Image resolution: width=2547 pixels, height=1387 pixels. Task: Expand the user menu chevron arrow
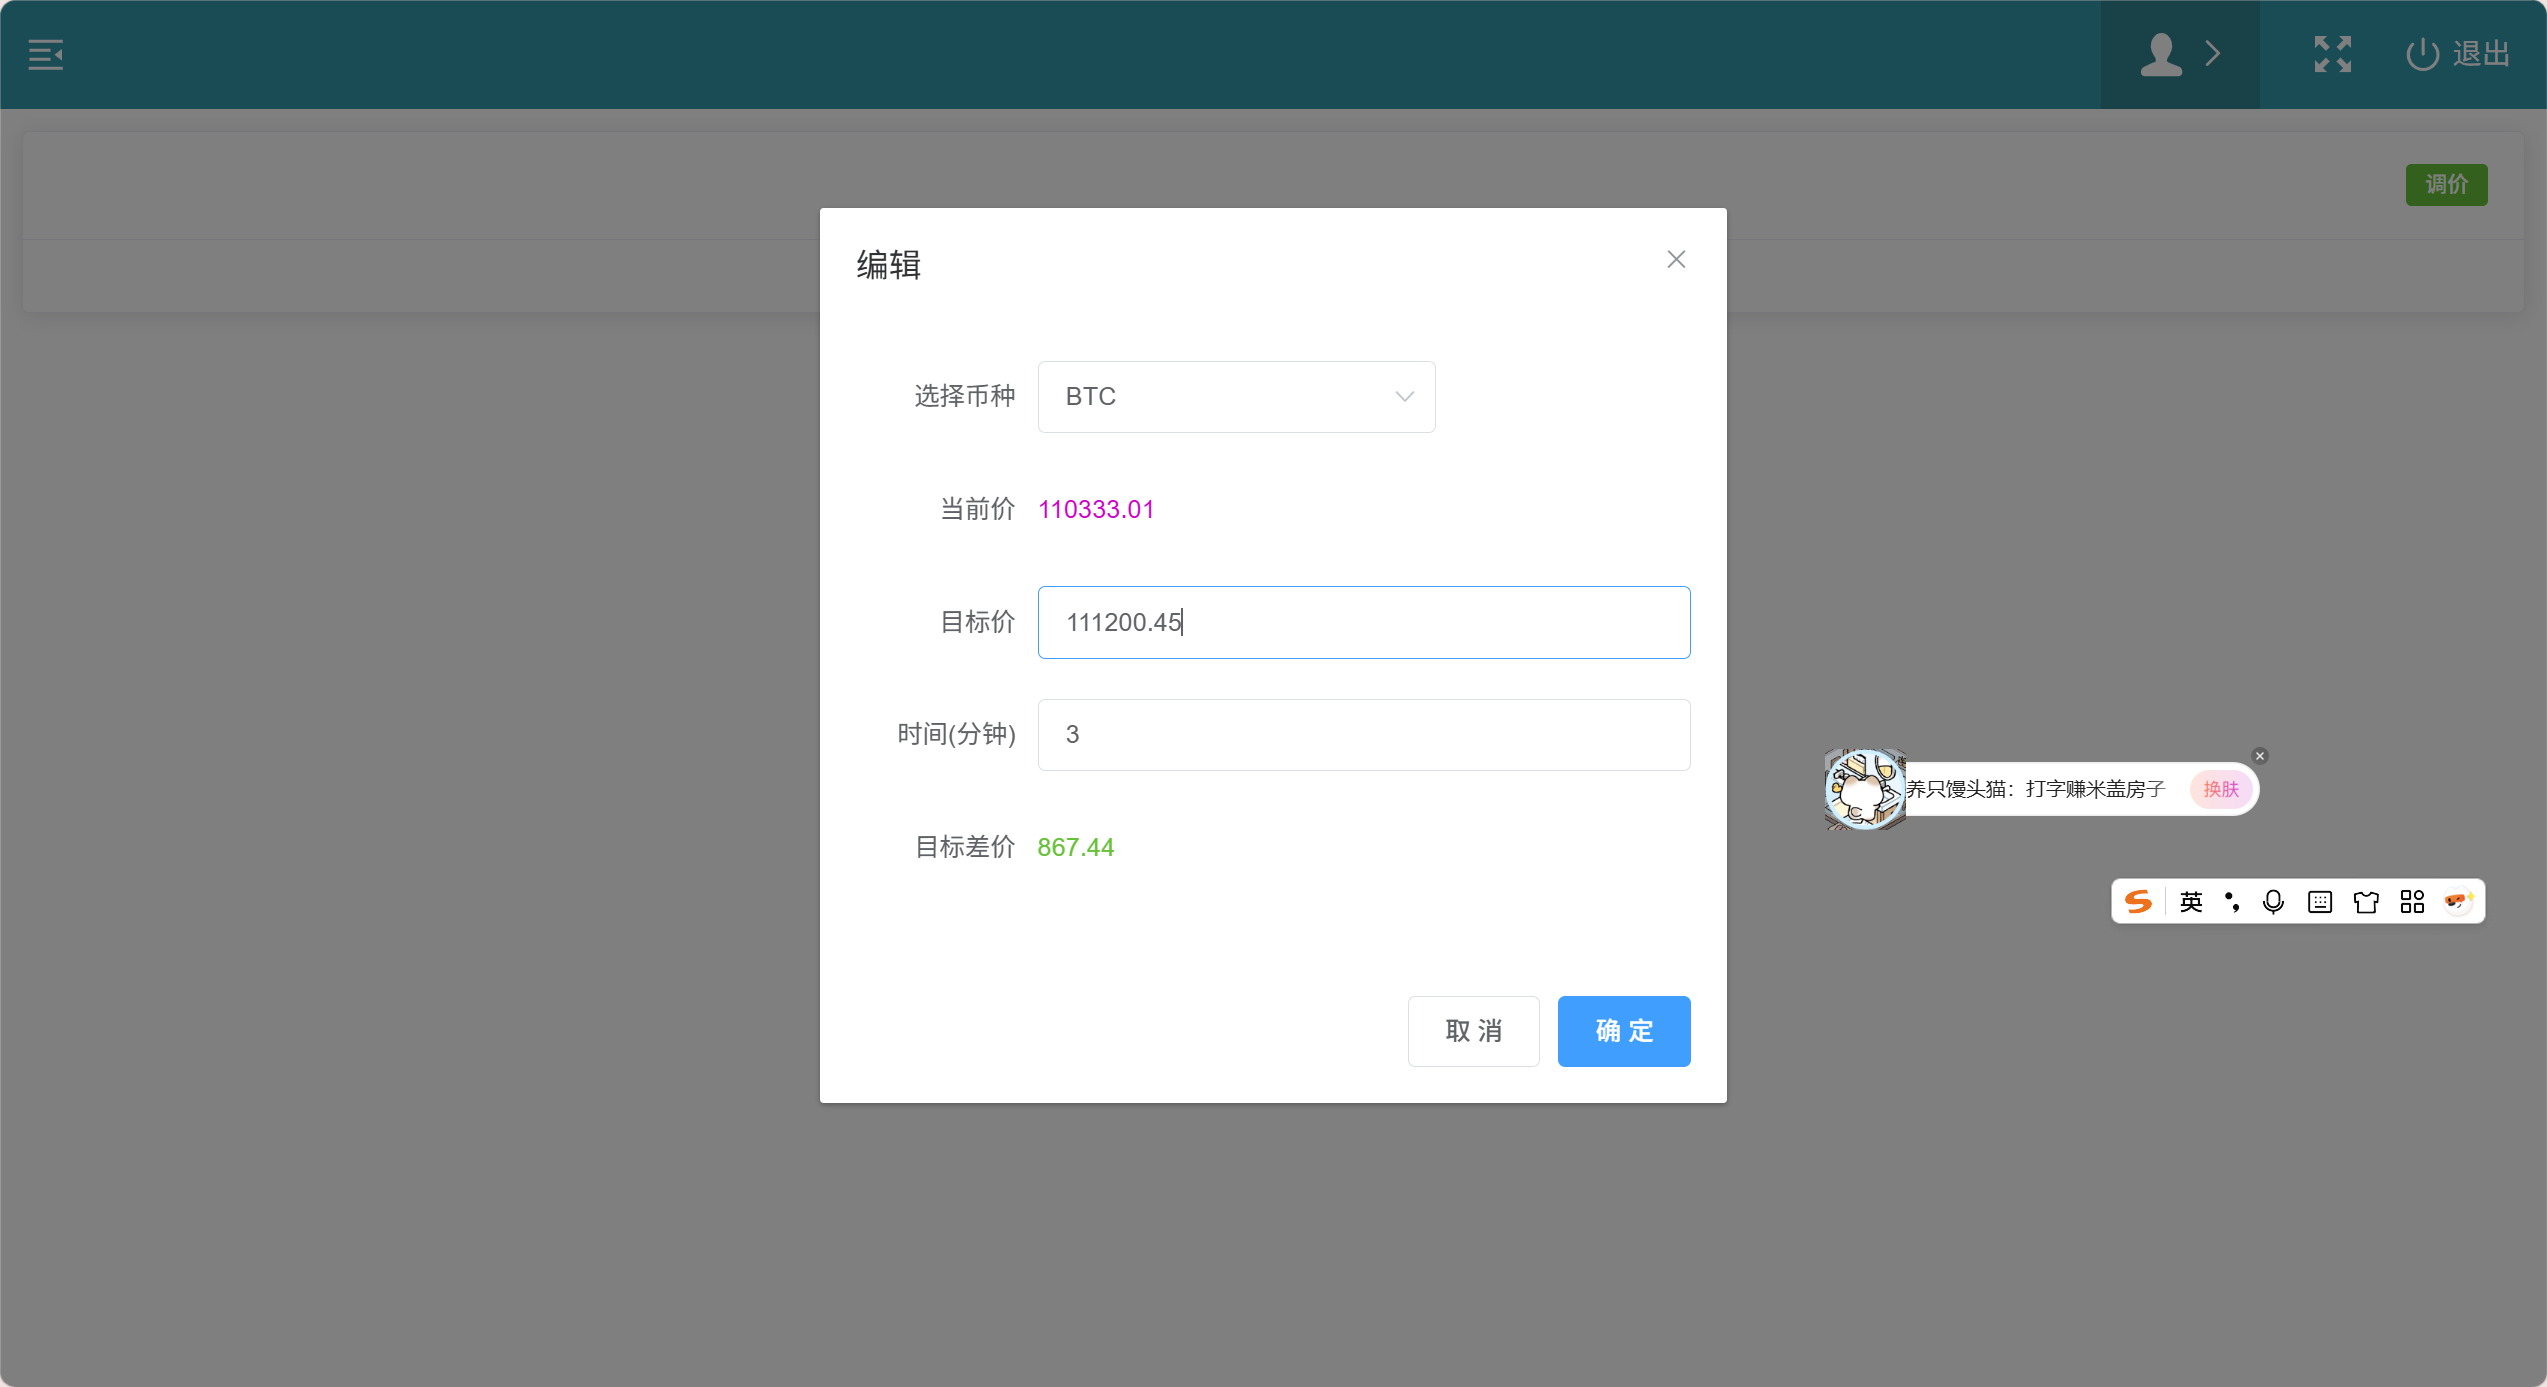coord(2213,54)
